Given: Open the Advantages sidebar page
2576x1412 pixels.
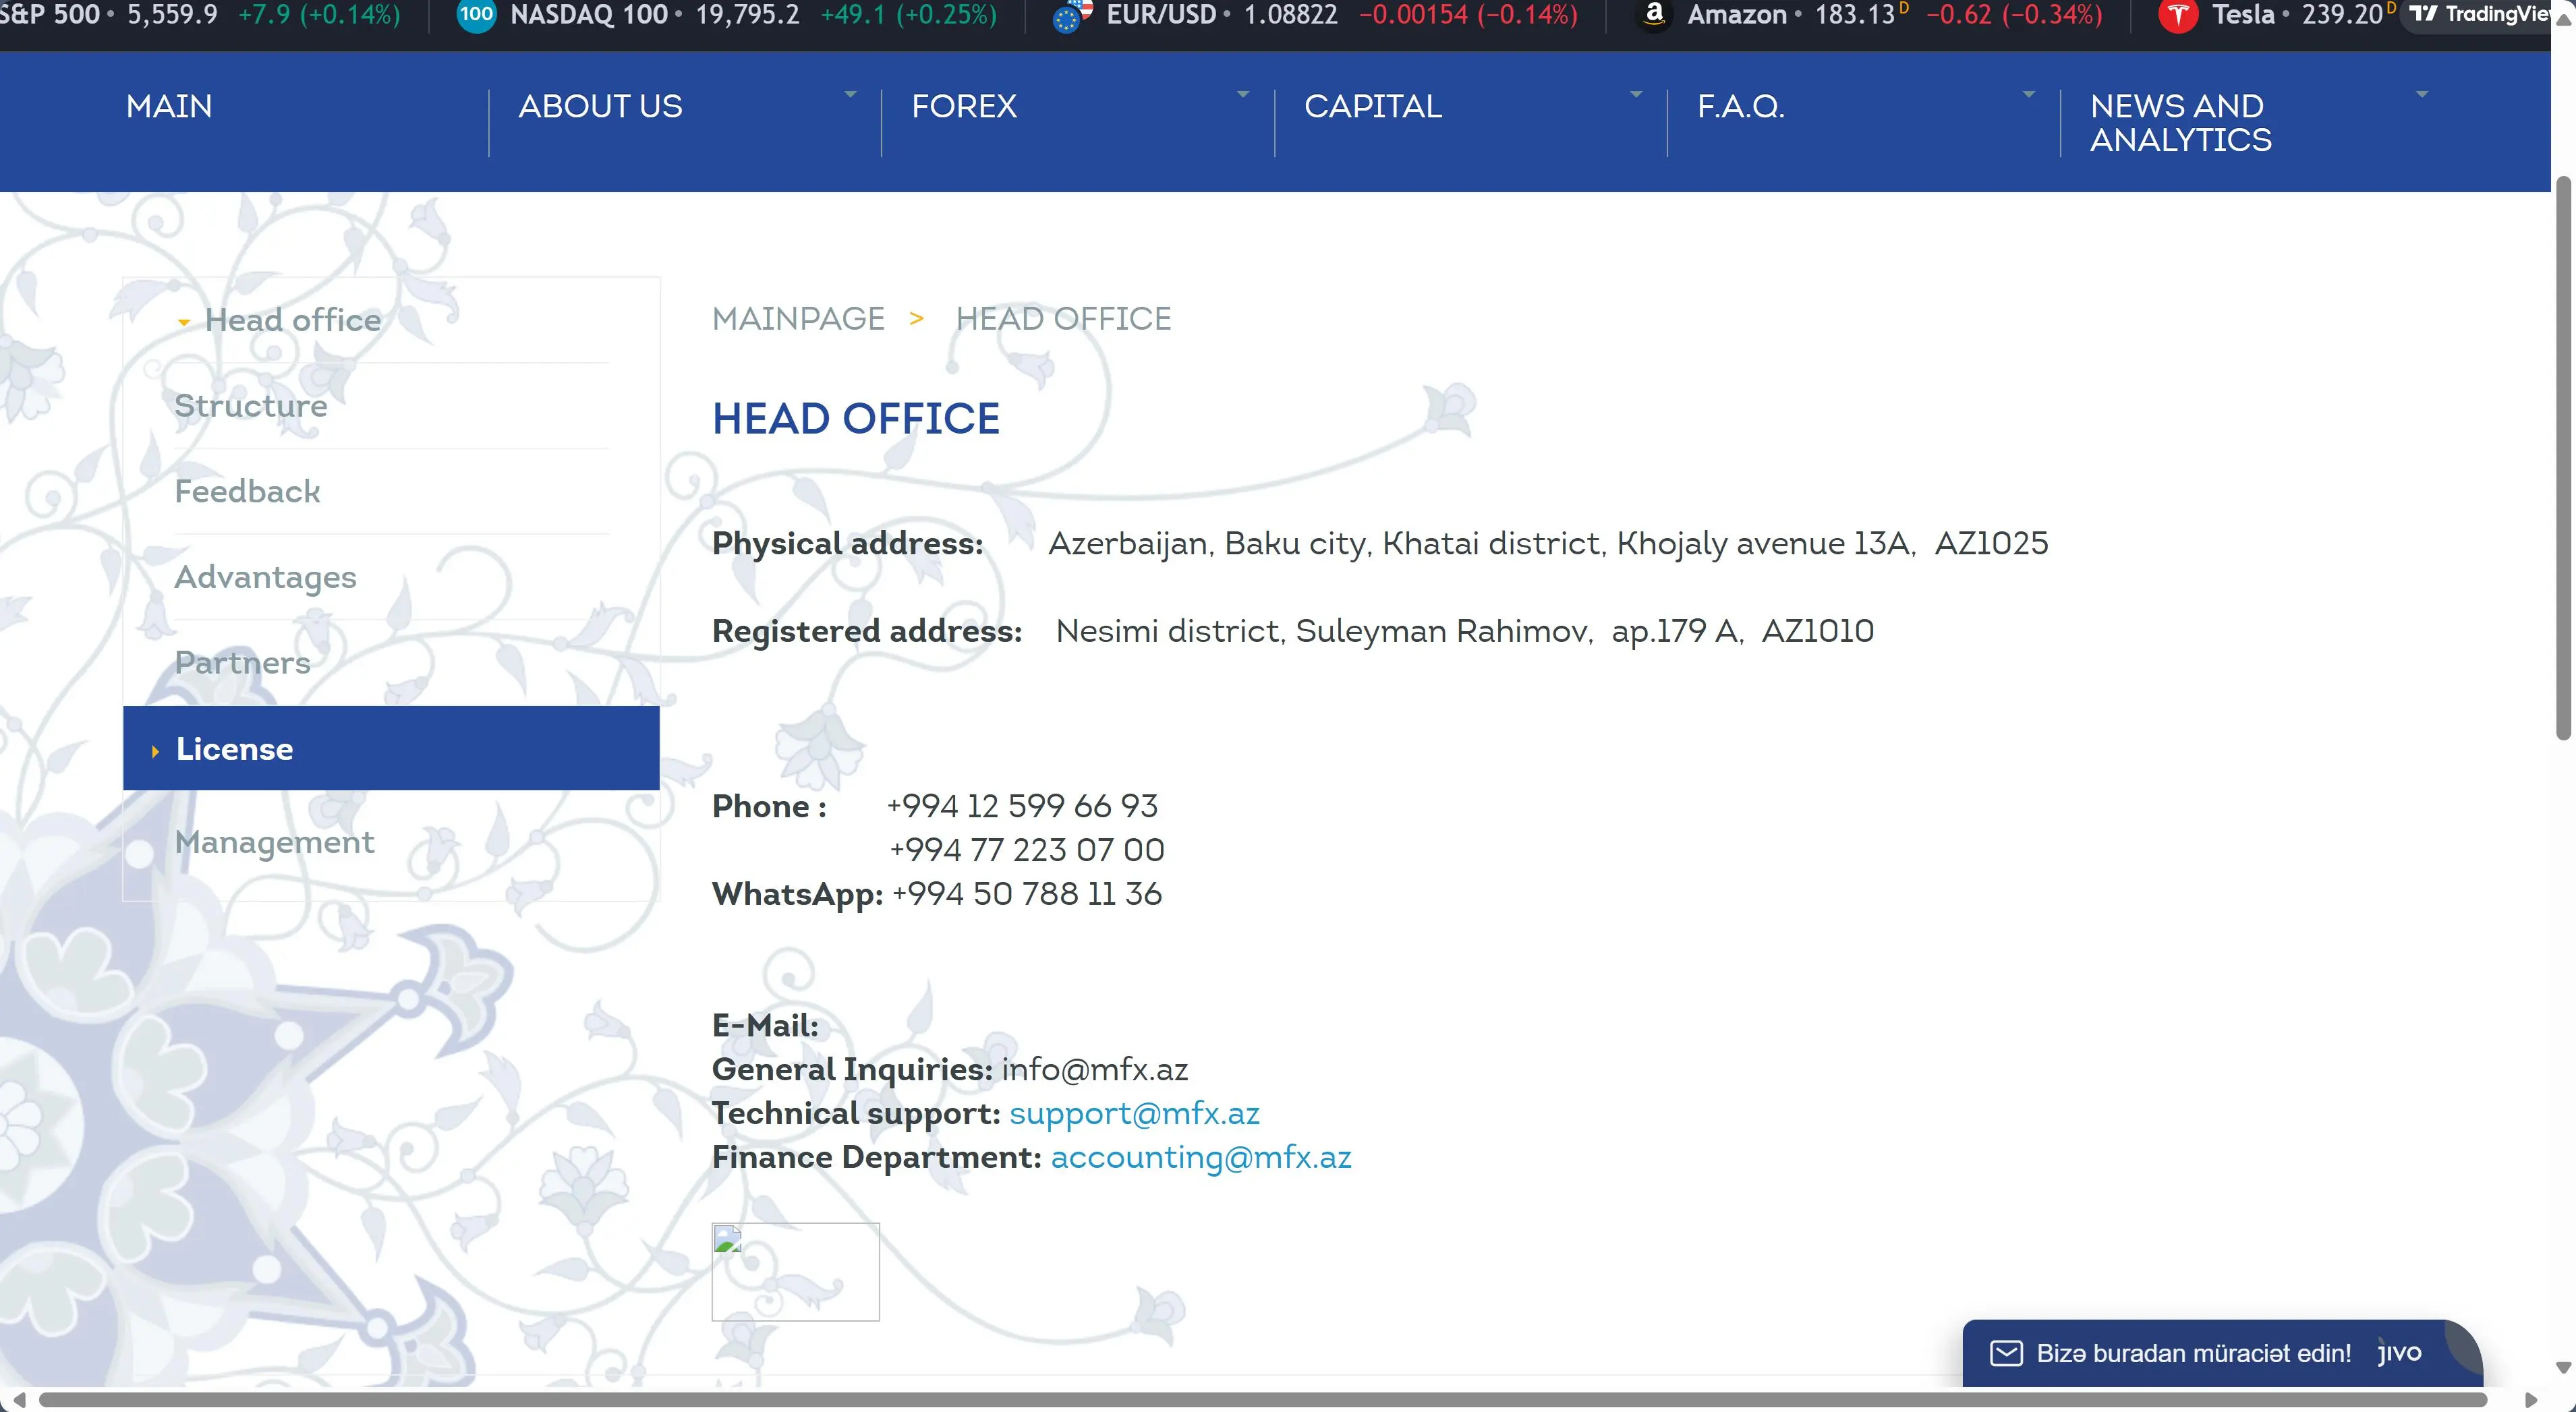Looking at the screenshot, I should tap(265, 577).
